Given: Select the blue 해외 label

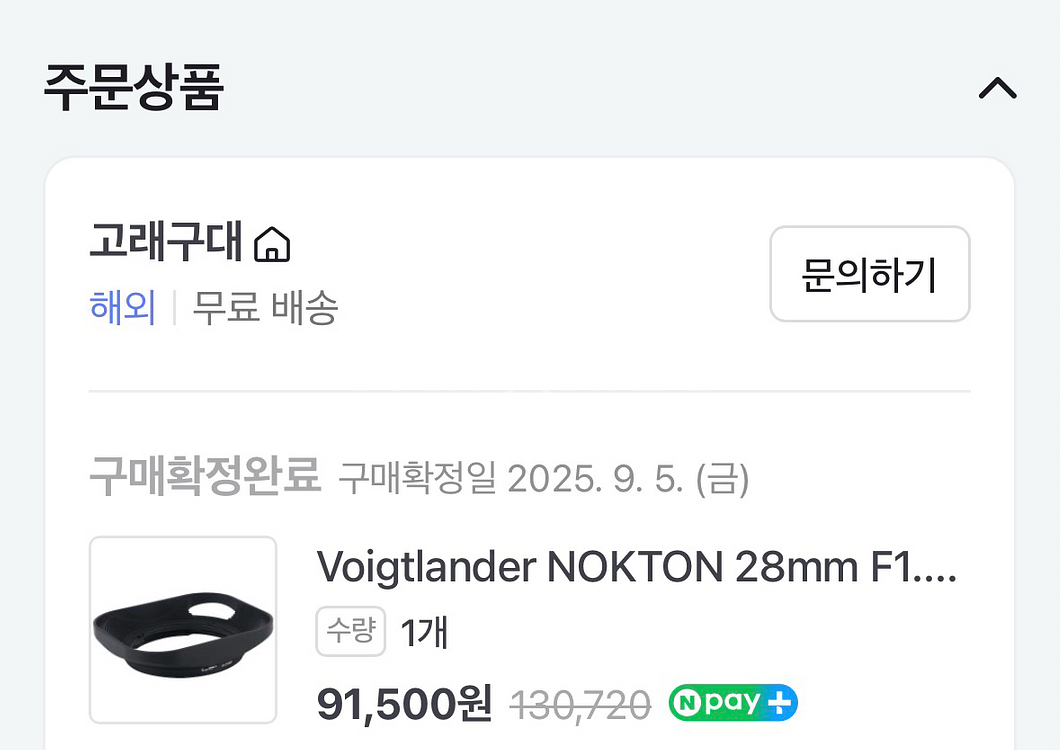Looking at the screenshot, I should tap(122, 308).
